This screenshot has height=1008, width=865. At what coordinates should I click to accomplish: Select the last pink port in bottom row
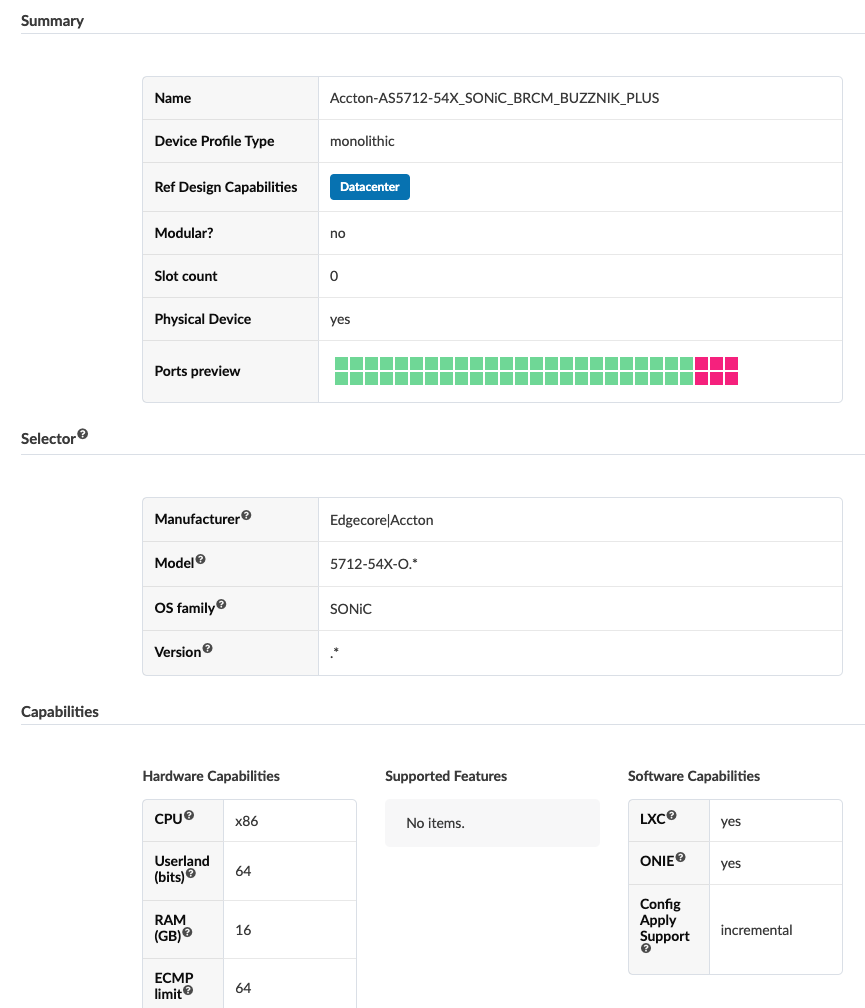(731, 378)
